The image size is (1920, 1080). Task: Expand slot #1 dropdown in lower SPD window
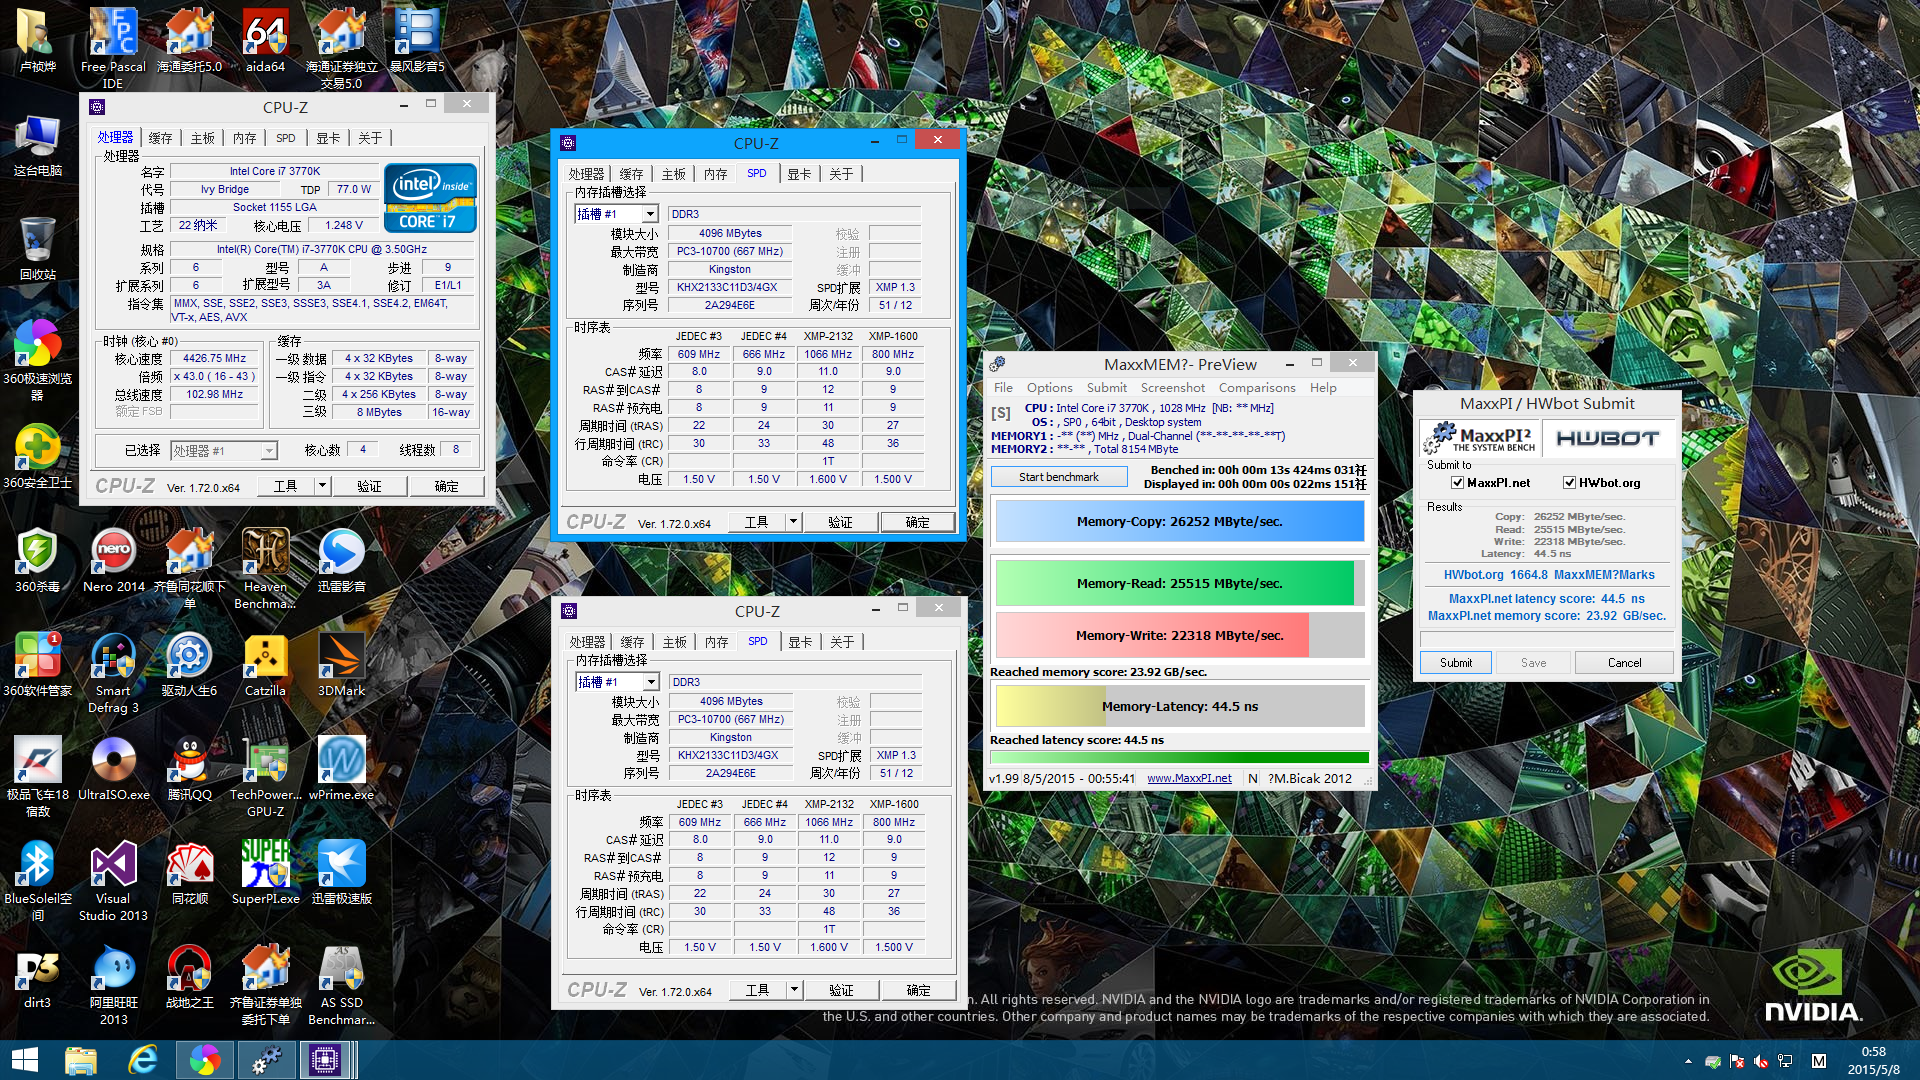point(651,682)
